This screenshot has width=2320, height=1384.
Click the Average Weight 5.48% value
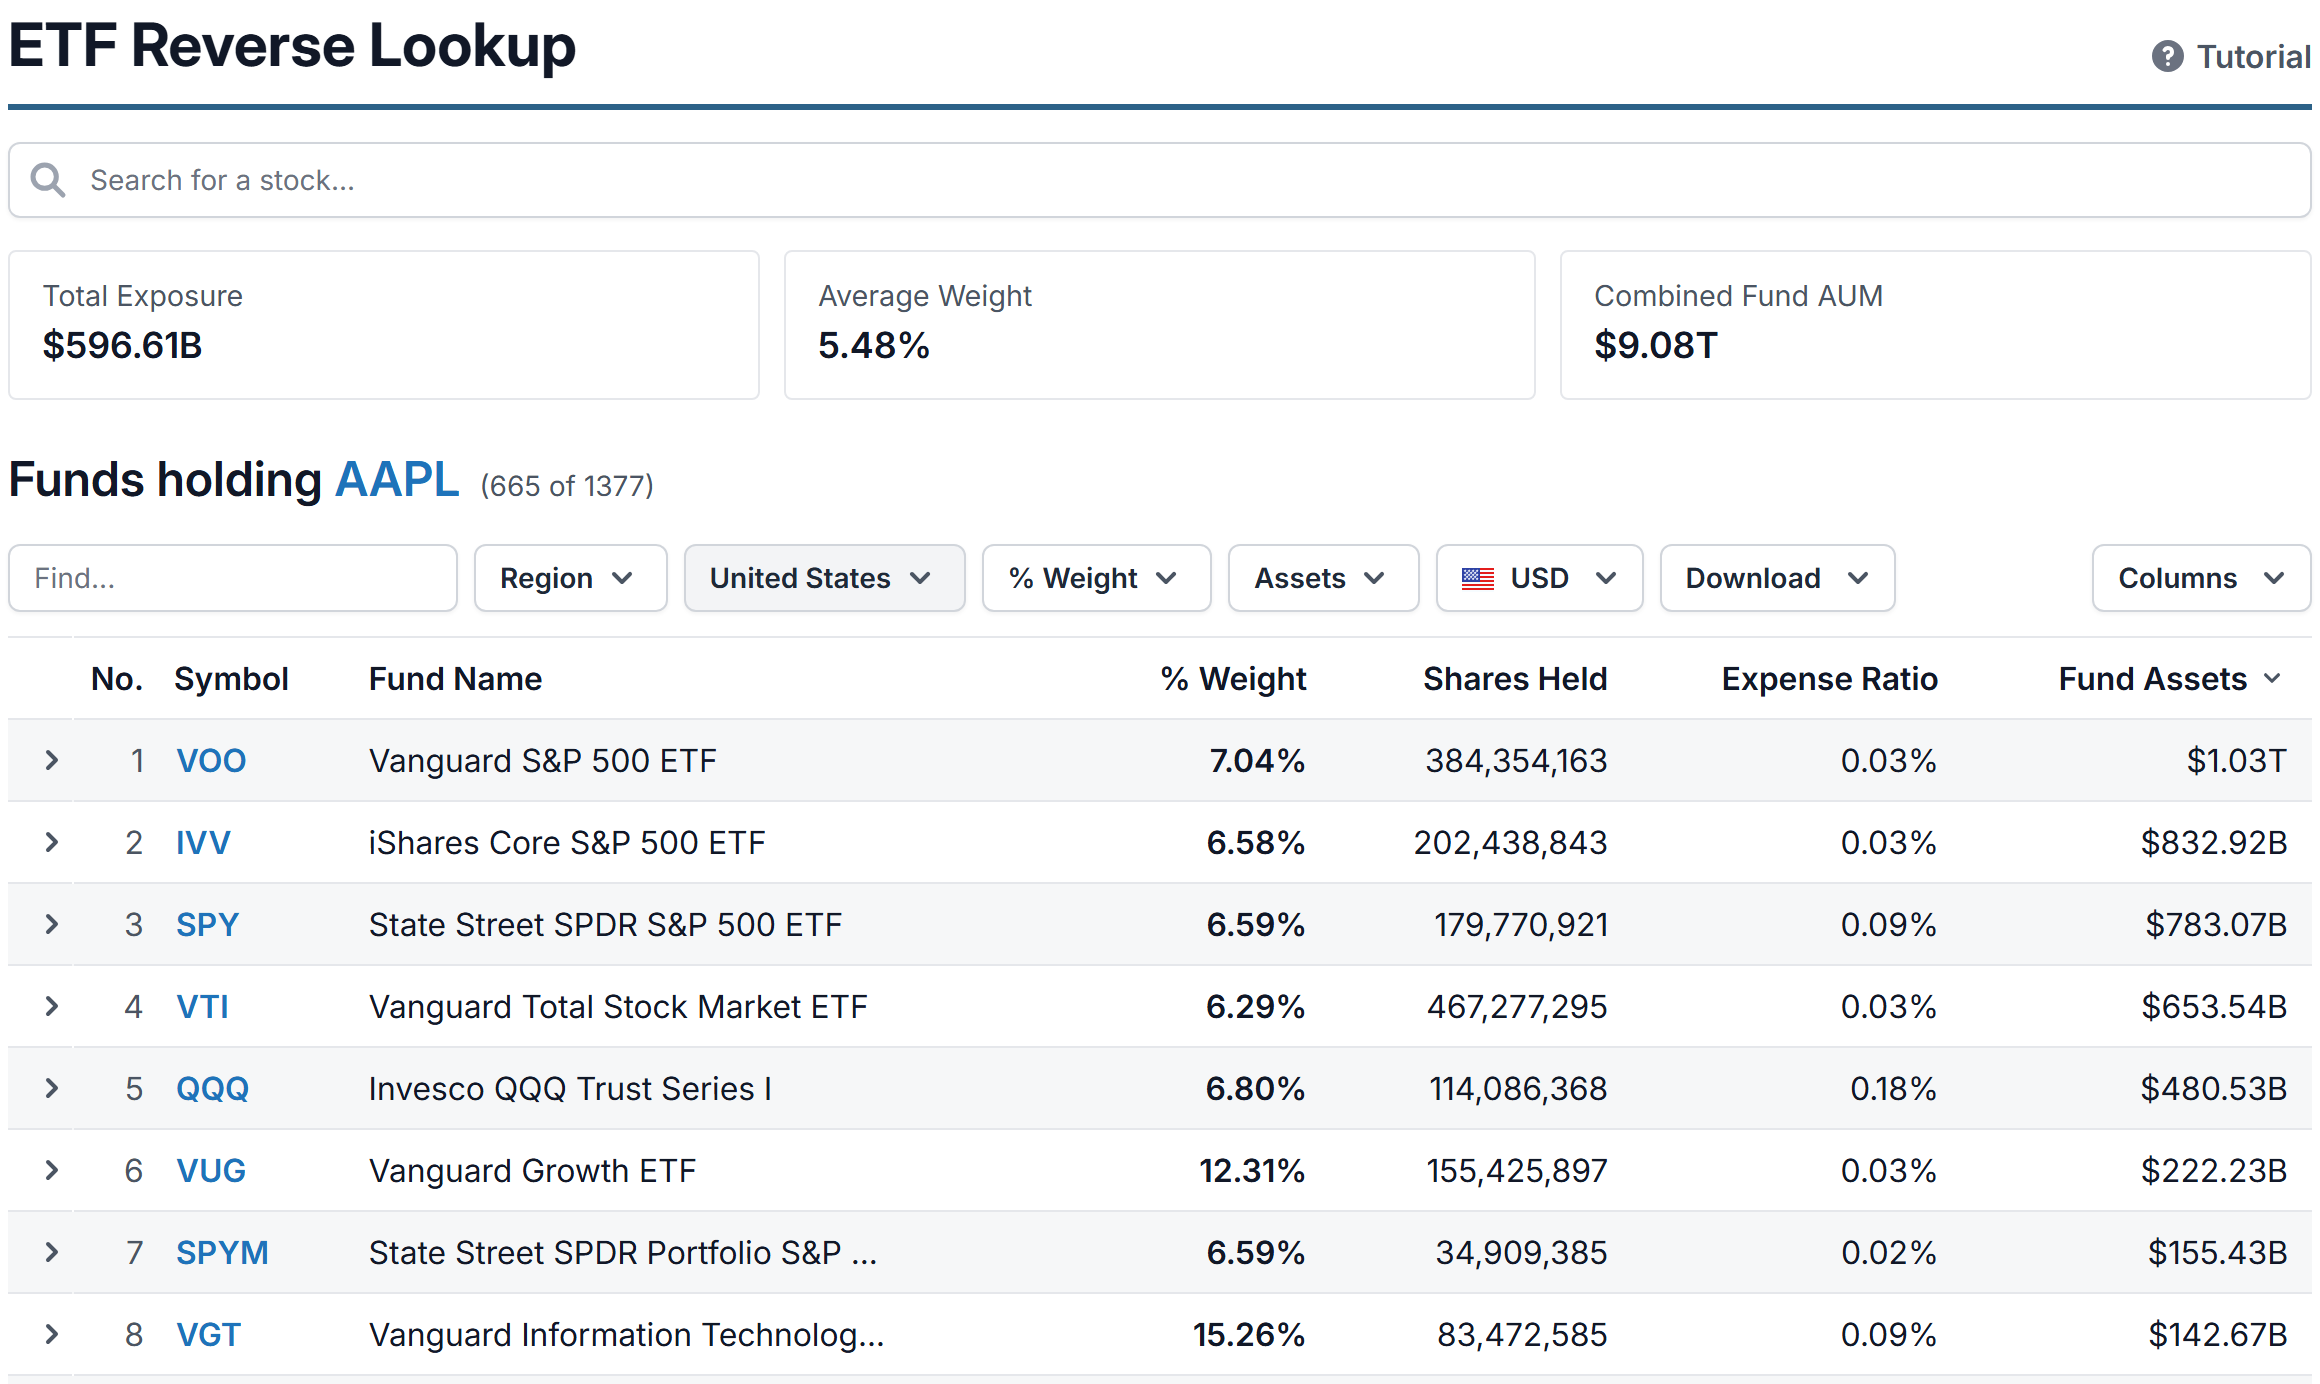[x=874, y=346]
